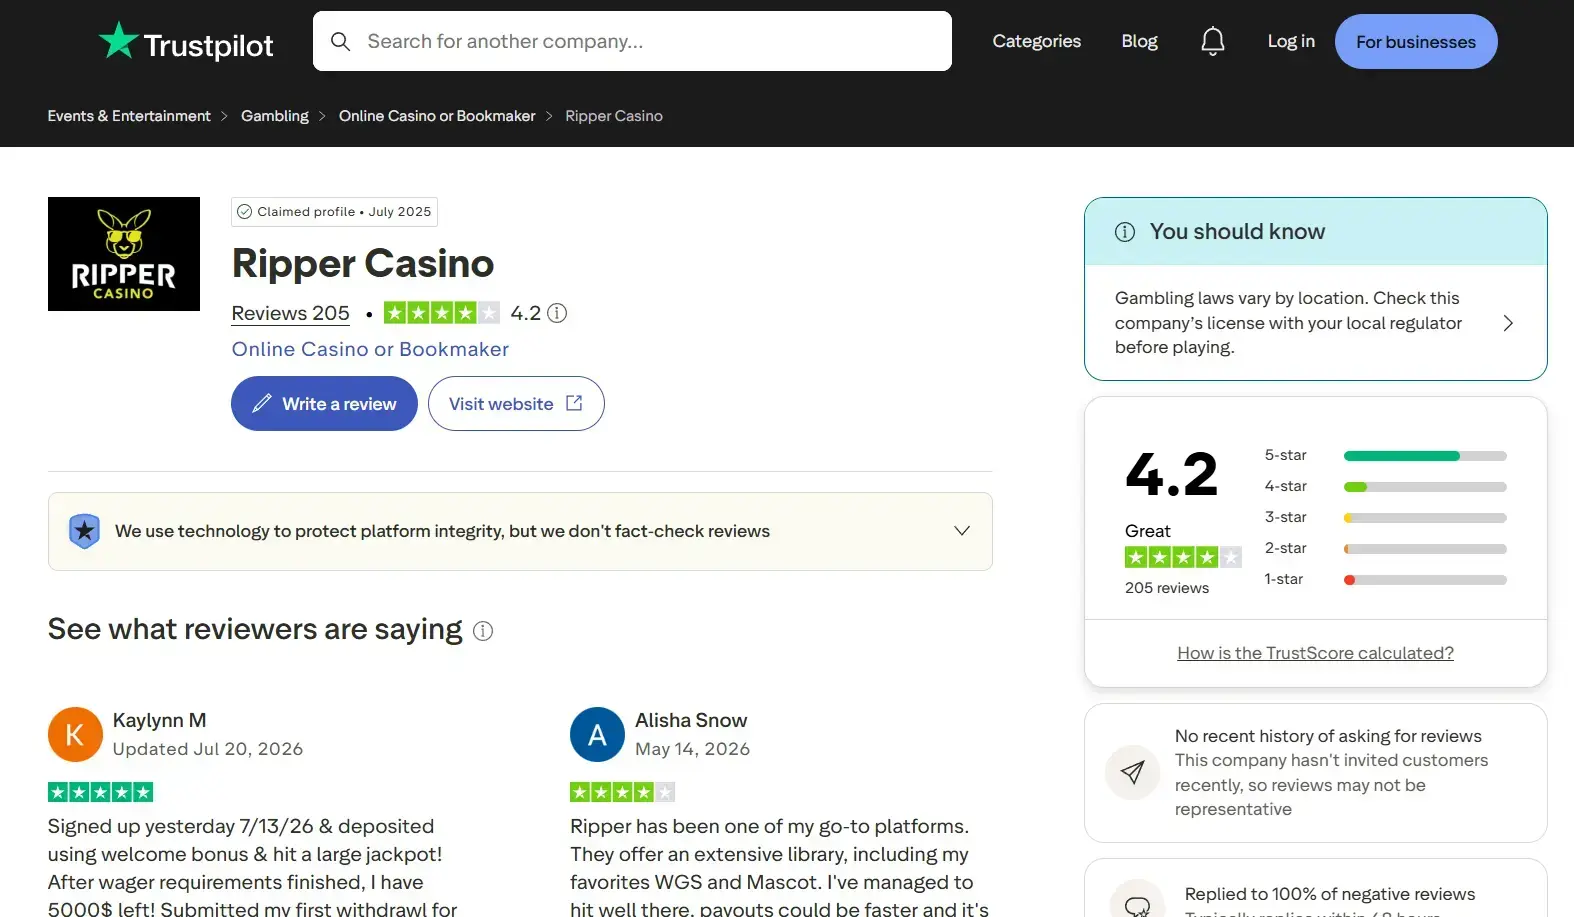Click the paper plane review invitation icon

click(x=1132, y=772)
